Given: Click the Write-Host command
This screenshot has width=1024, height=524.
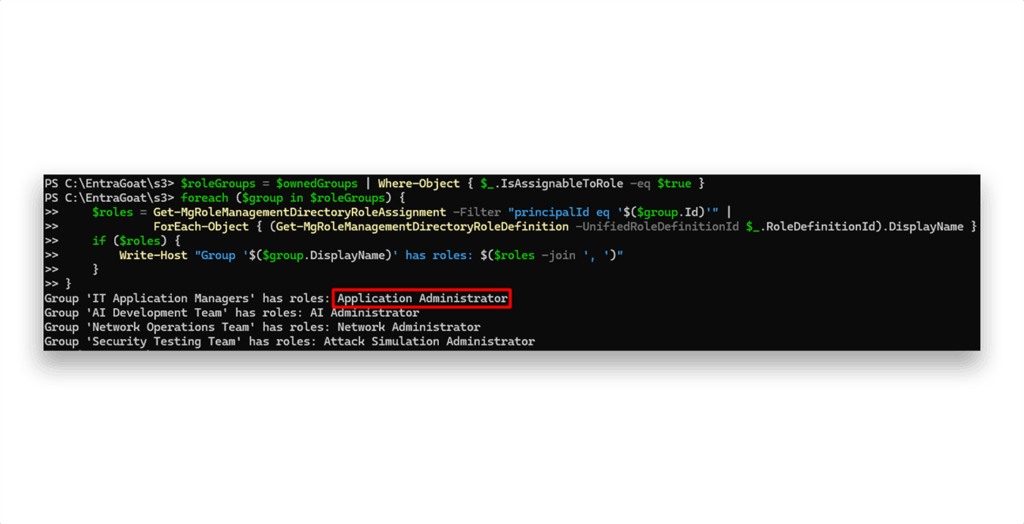Looking at the screenshot, I should click(x=153, y=255).
